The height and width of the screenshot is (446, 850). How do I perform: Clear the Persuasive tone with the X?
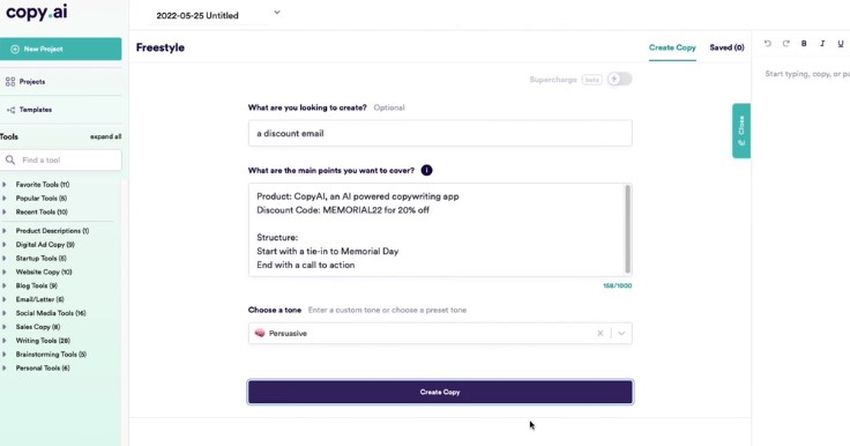(600, 333)
